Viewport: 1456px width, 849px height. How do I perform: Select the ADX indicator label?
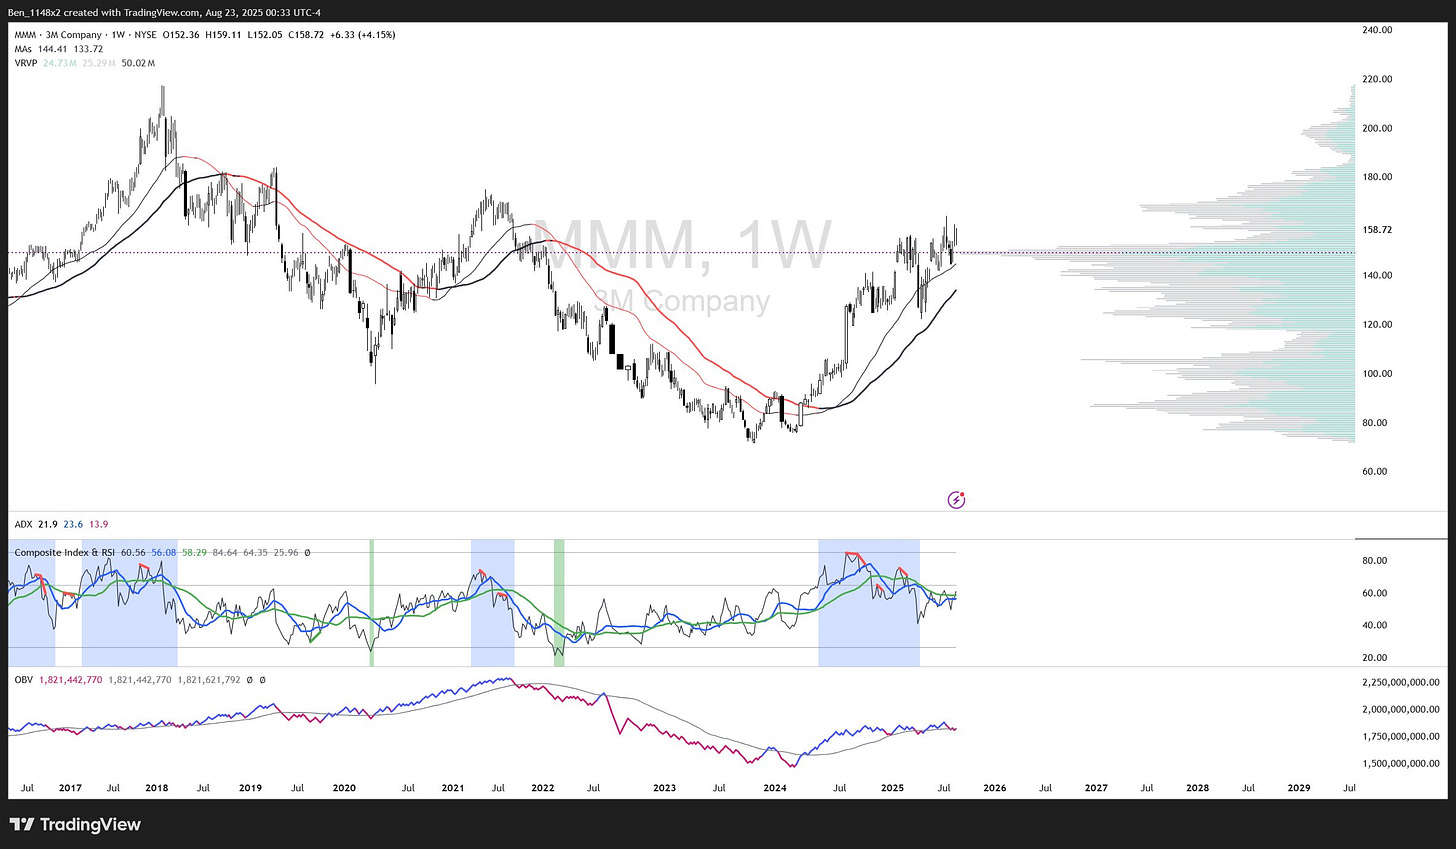(23, 524)
